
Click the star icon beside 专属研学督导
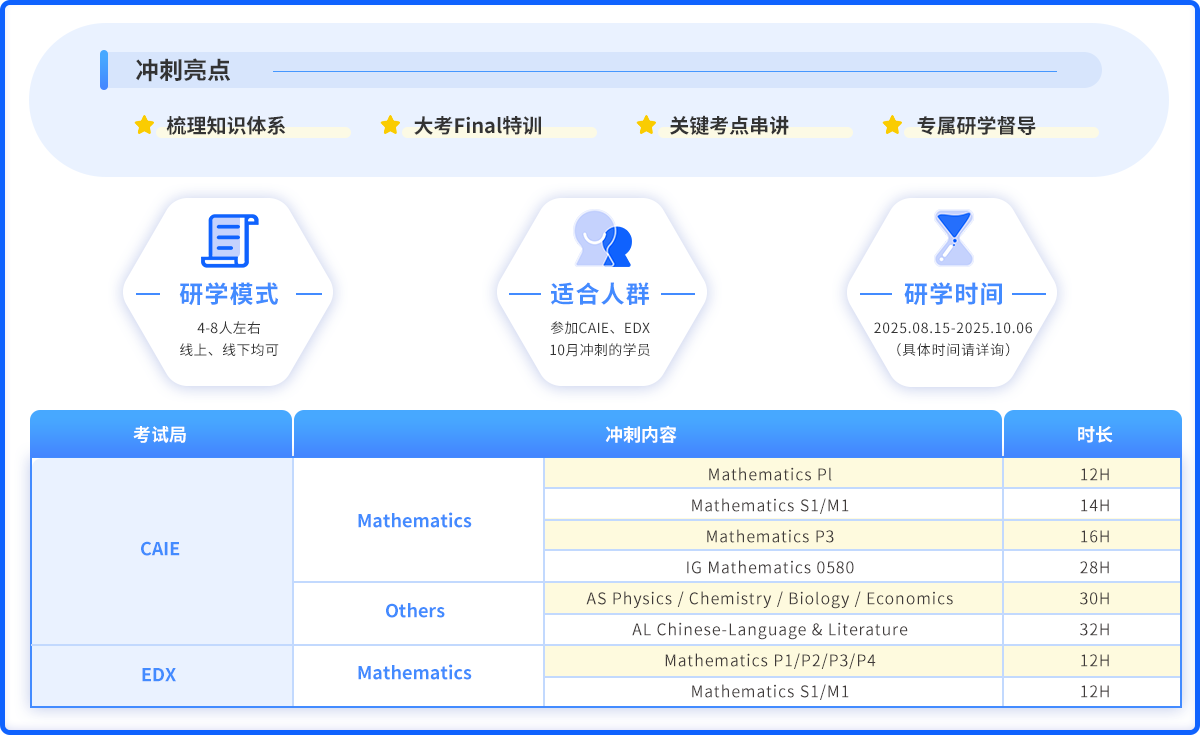pos(892,125)
